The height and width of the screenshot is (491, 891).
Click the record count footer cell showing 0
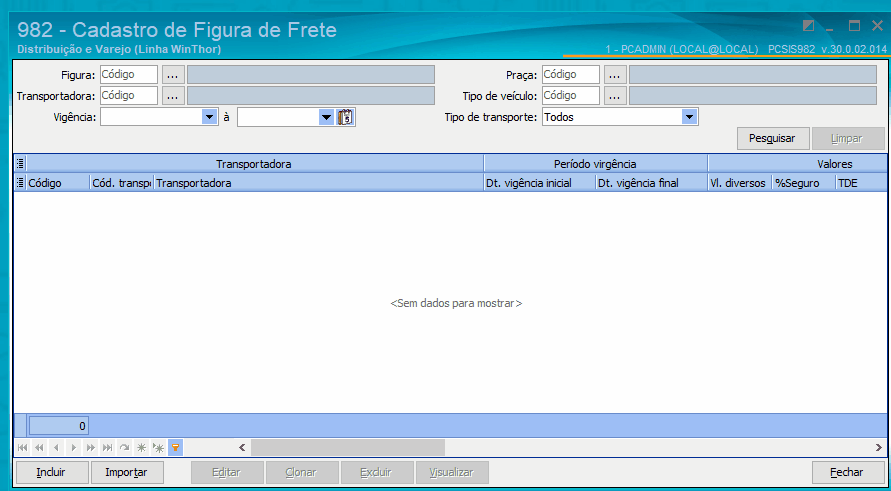pos(59,426)
